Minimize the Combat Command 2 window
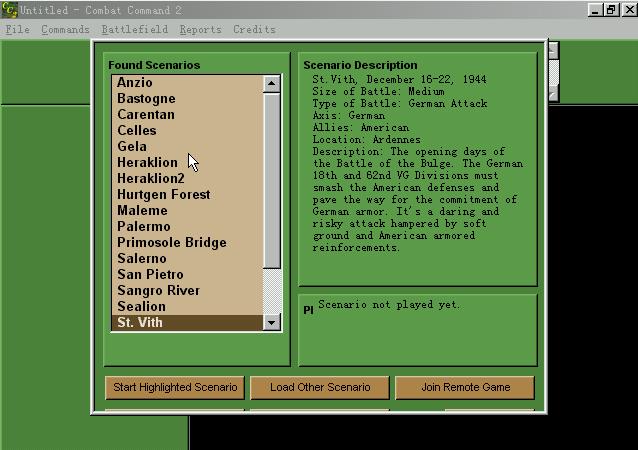The height and width of the screenshot is (450, 638). click(595, 10)
